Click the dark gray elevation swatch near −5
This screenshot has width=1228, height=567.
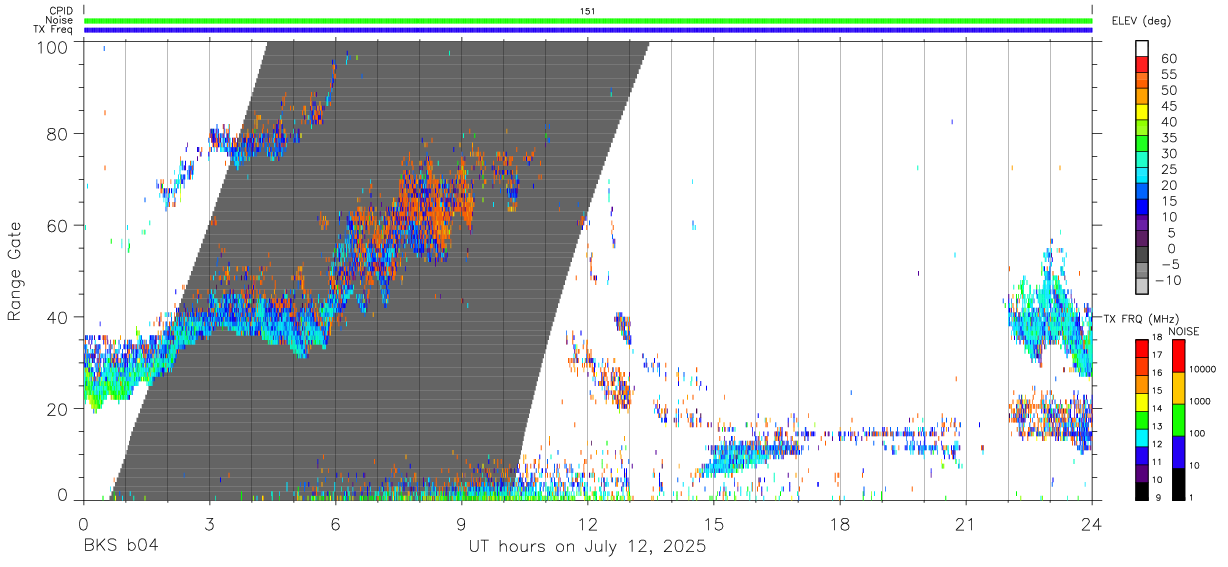coord(1142,254)
